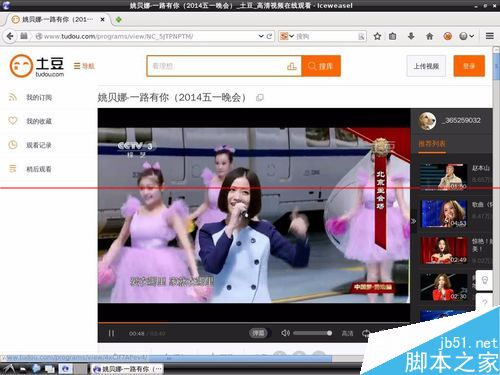
Task: Click the question mark help button
Action: click(484, 302)
